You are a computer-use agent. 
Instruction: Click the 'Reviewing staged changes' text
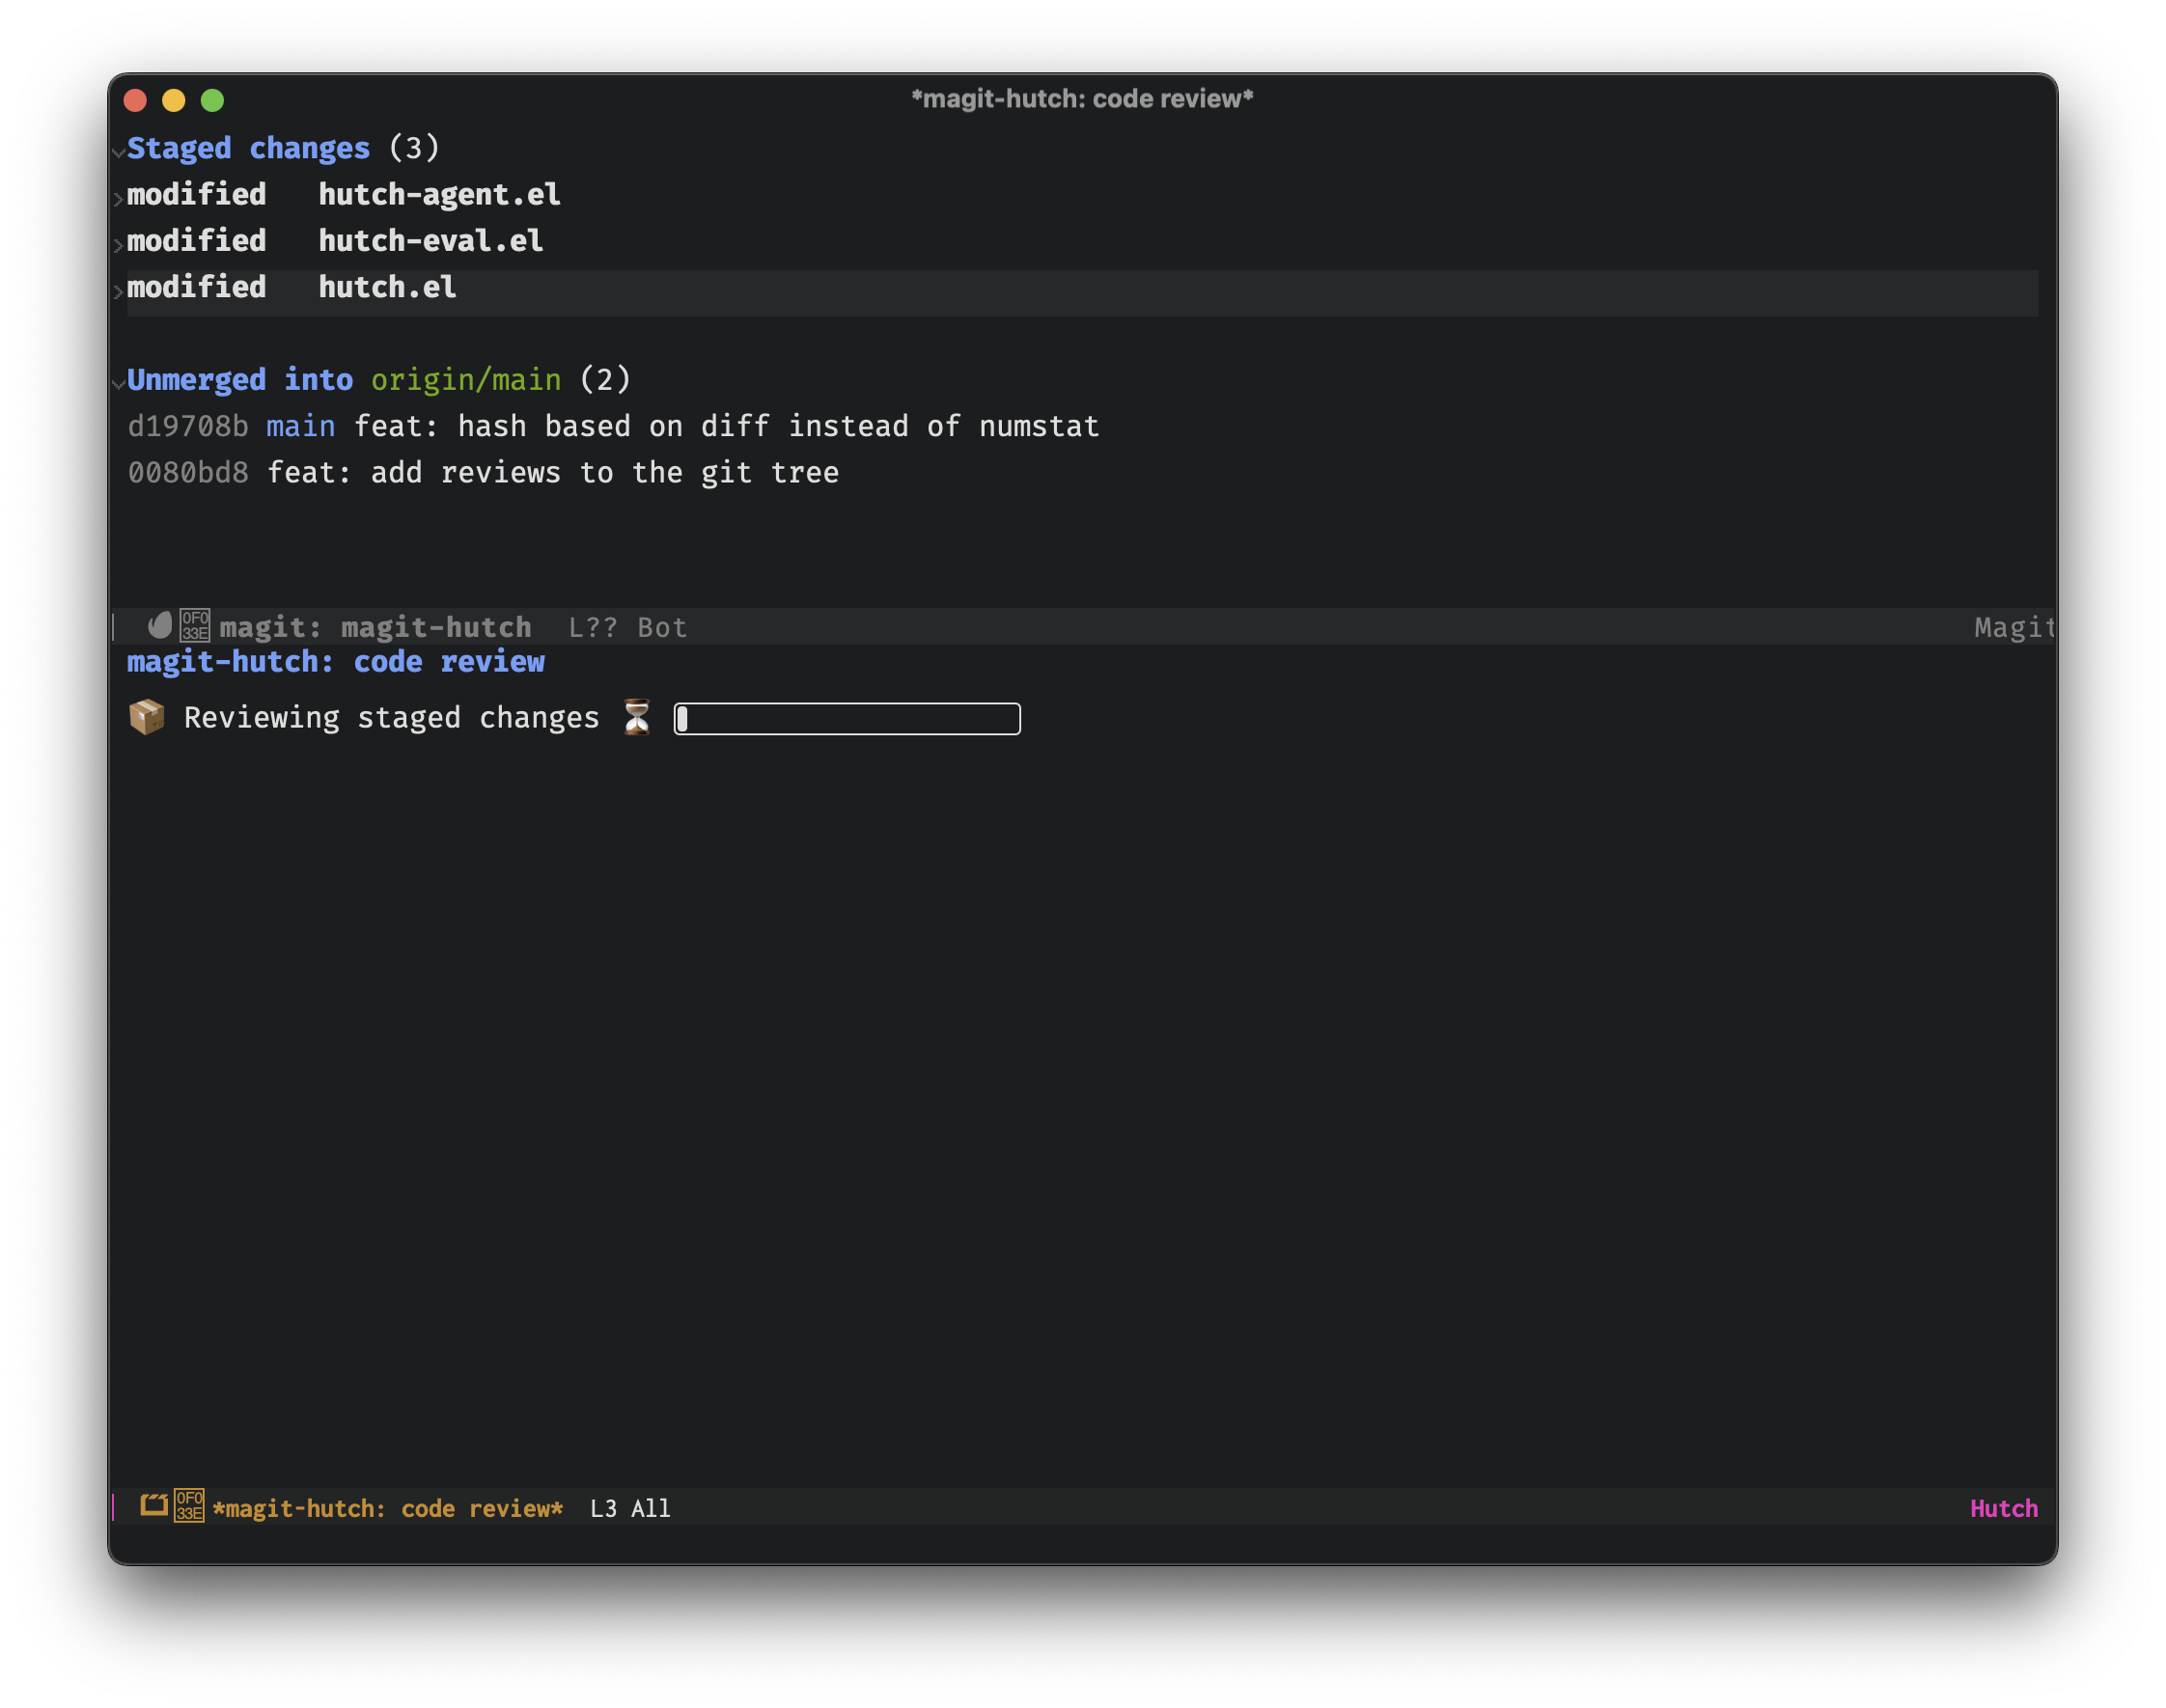point(392,717)
